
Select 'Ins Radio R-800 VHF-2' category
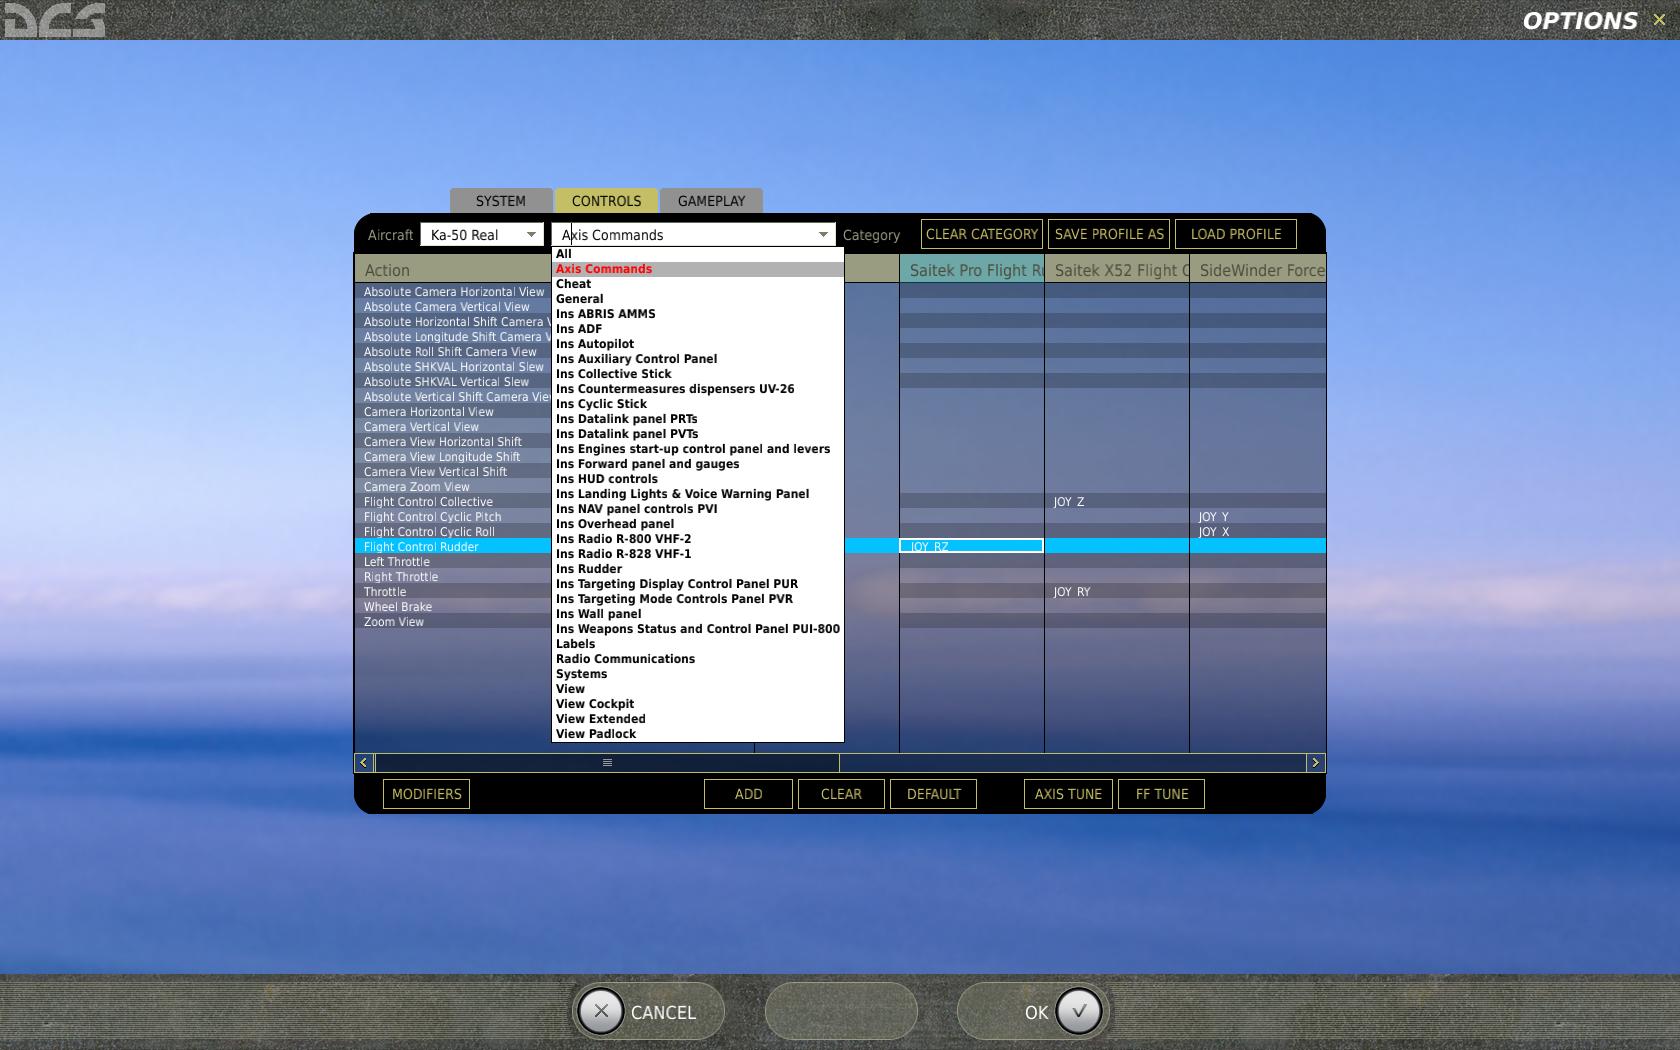698,539
